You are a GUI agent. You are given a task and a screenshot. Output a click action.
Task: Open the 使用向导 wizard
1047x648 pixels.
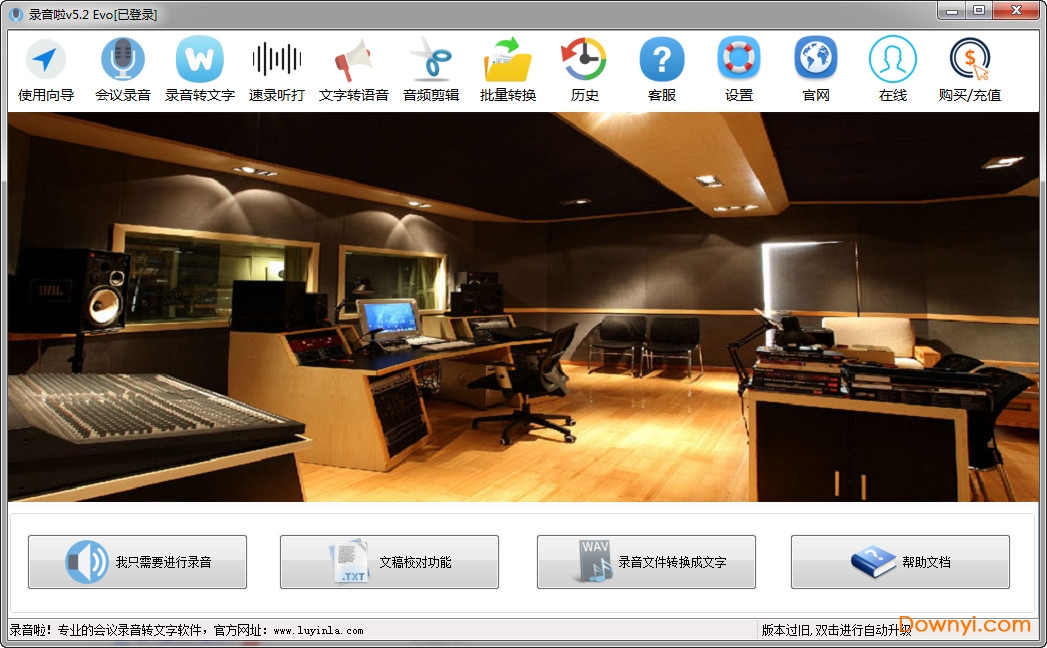point(45,68)
